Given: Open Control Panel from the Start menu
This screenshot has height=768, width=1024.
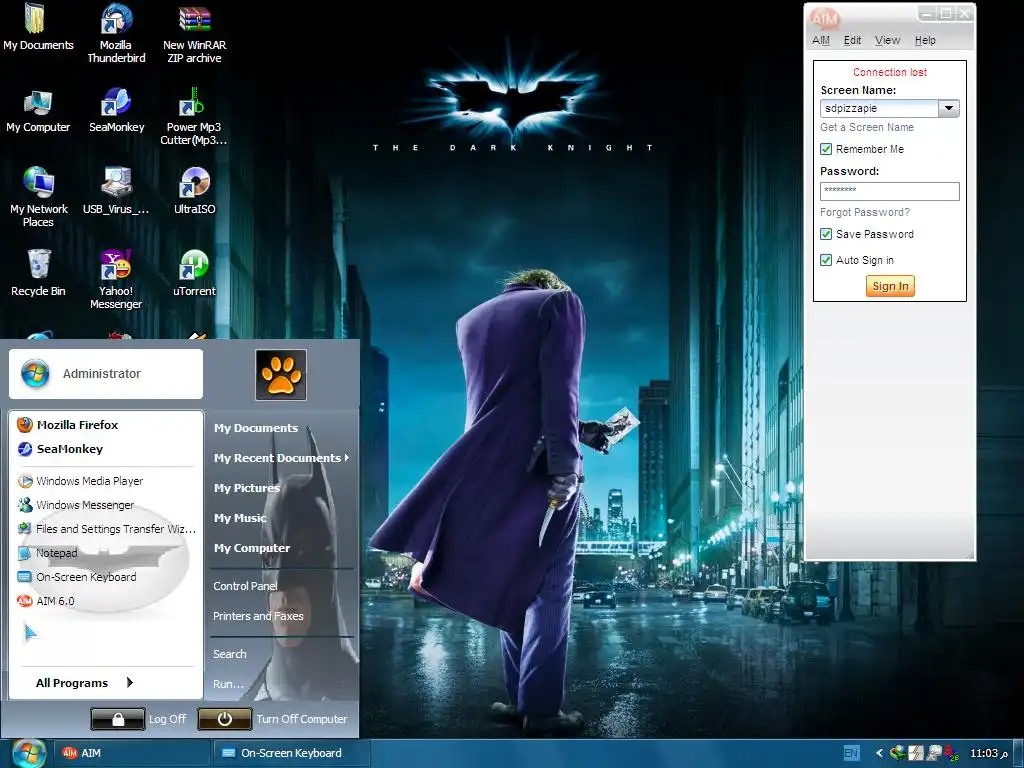Looking at the screenshot, I should (x=245, y=586).
